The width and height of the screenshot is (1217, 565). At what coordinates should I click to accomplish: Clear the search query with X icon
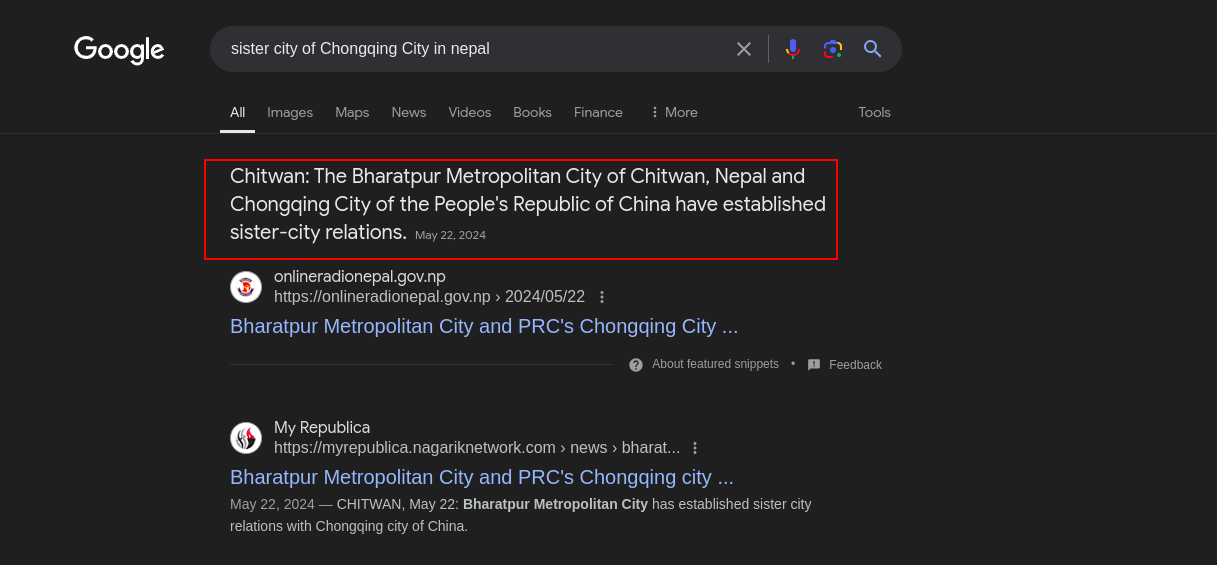click(744, 49)
